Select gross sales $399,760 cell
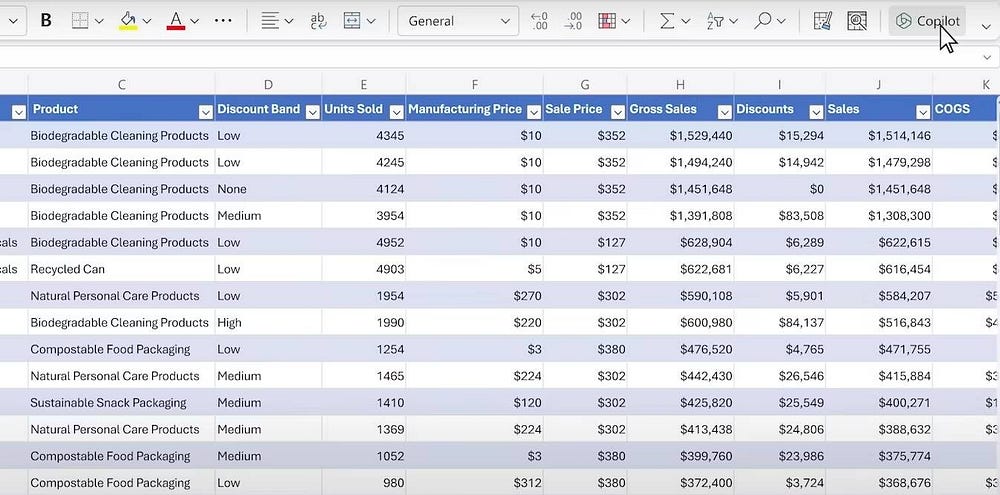This screenshot has width=1000, height=495. point(680,456)
